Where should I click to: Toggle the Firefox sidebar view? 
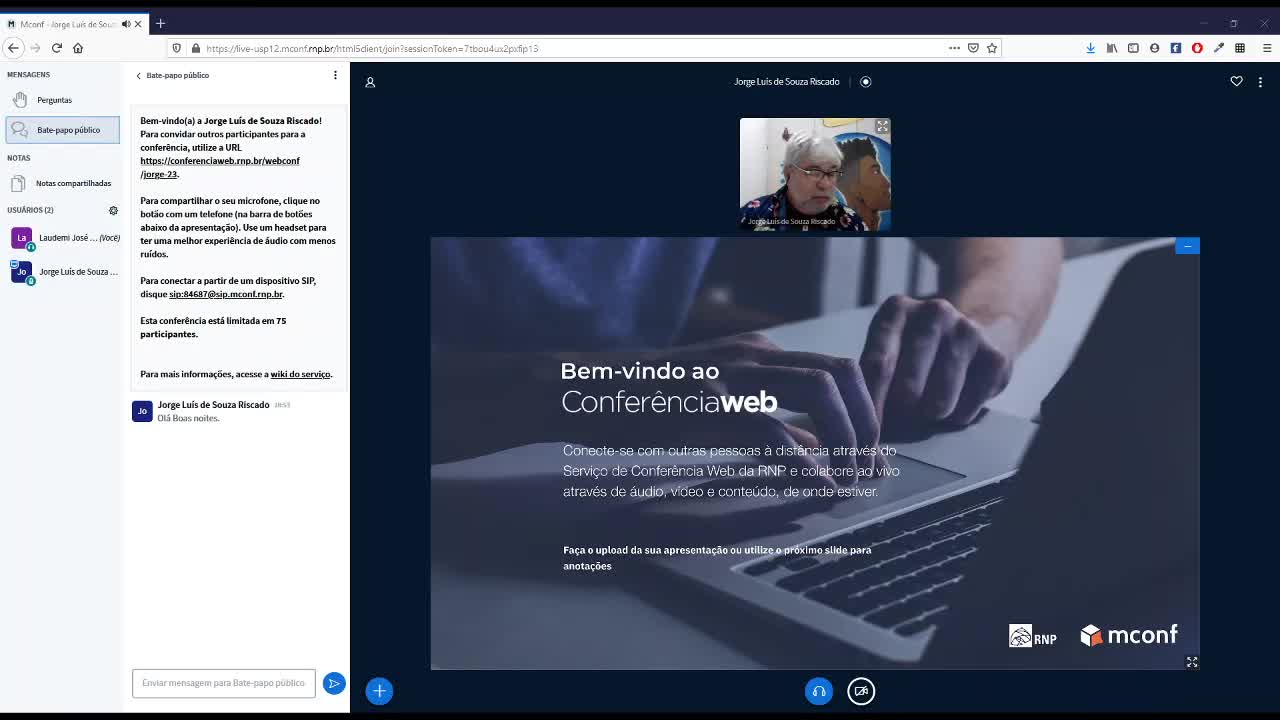click(x=1133, y=48)
